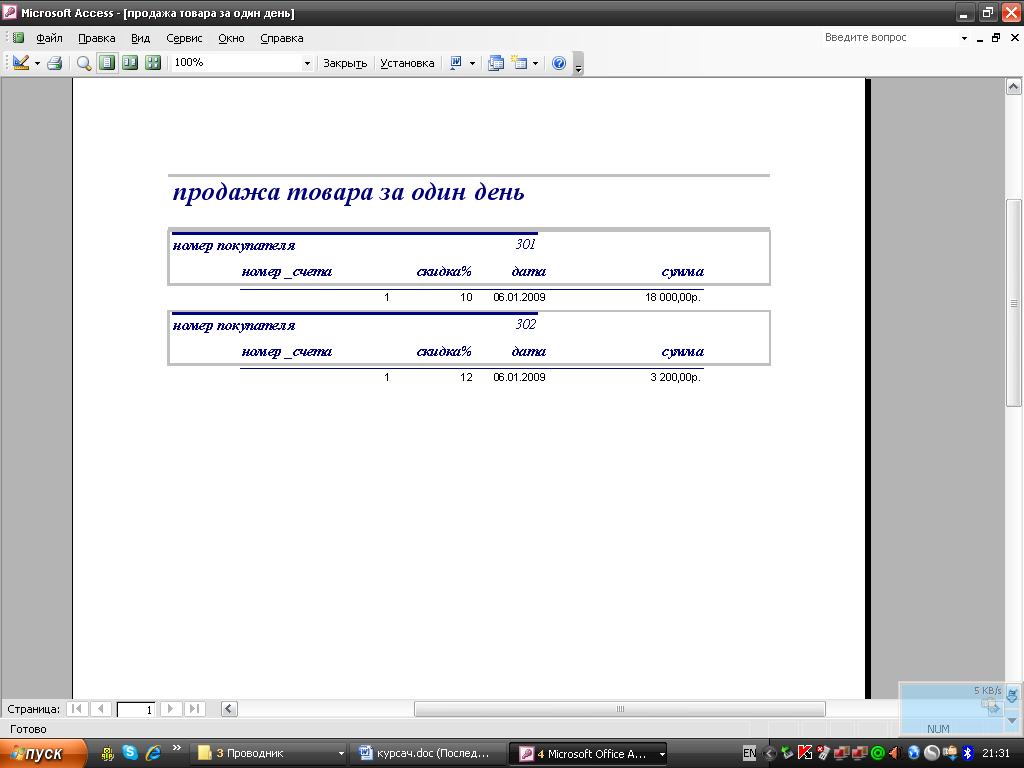Open the Справка menu
This screenshot has height=768, width=1024.
(281, 38)
